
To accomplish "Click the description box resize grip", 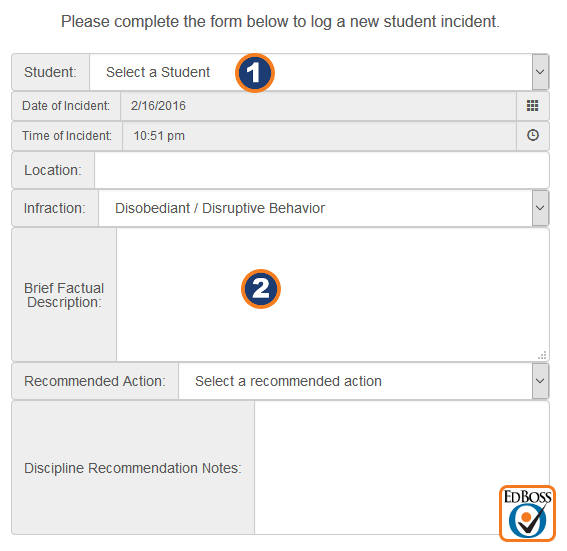I will click(542, 355).
